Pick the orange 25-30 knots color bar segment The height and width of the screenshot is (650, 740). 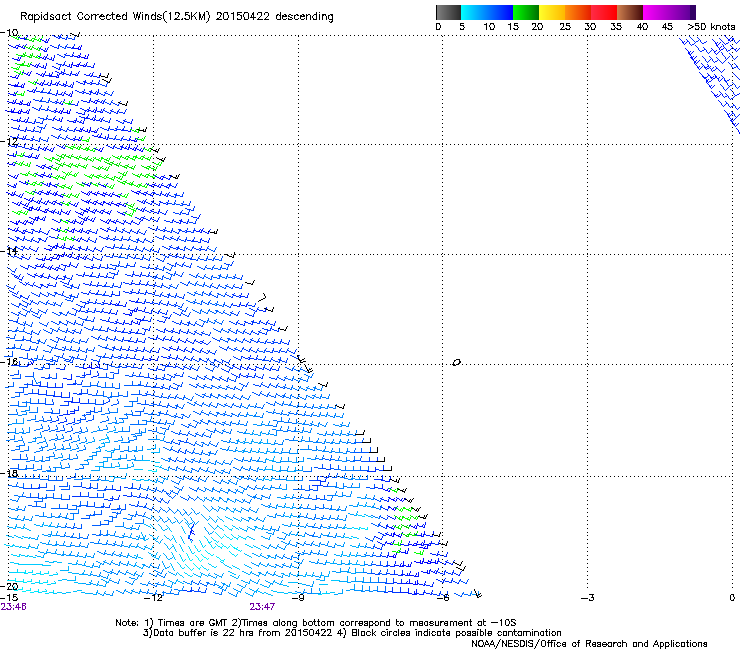coord(578,12)
